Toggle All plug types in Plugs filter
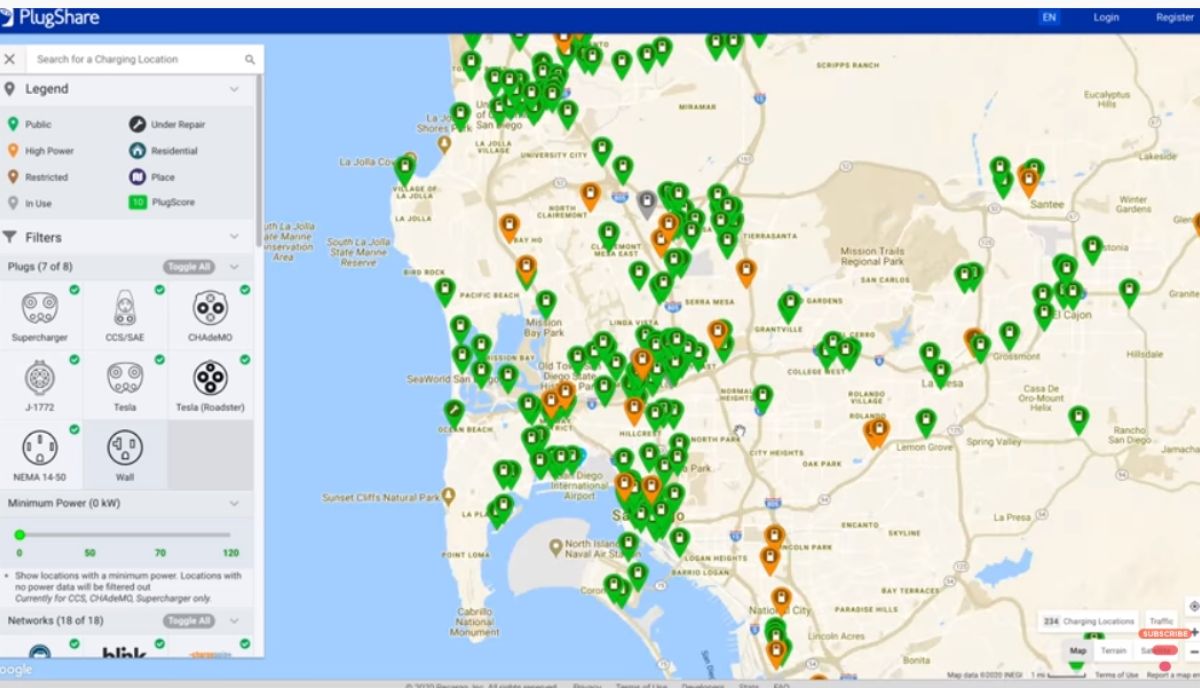 pos(190,267)
